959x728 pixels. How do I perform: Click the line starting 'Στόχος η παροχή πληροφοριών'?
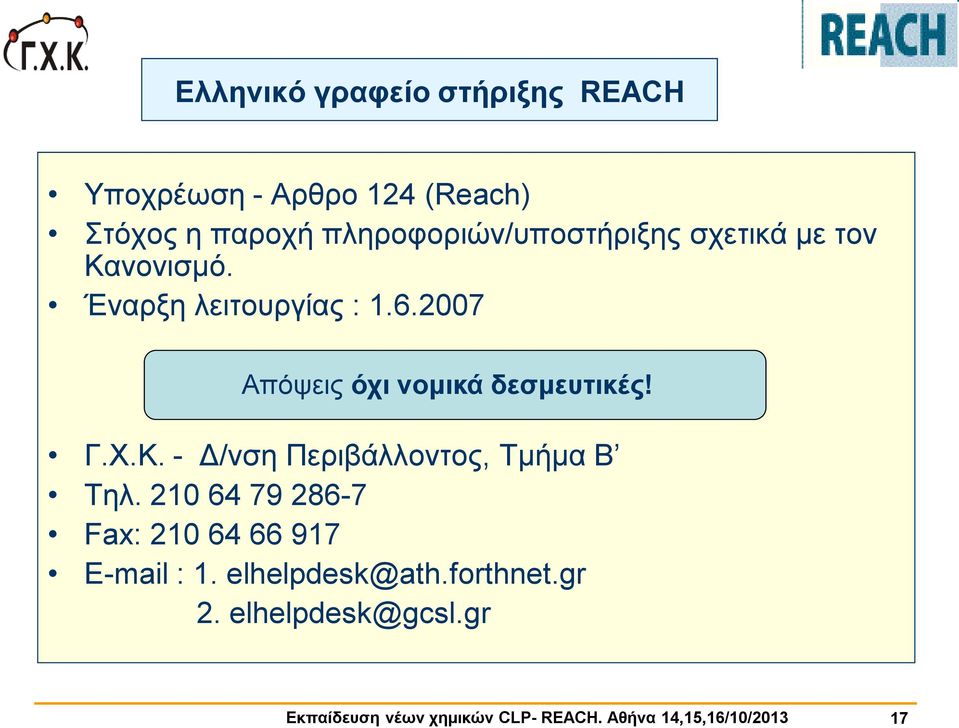click(480, 234)
